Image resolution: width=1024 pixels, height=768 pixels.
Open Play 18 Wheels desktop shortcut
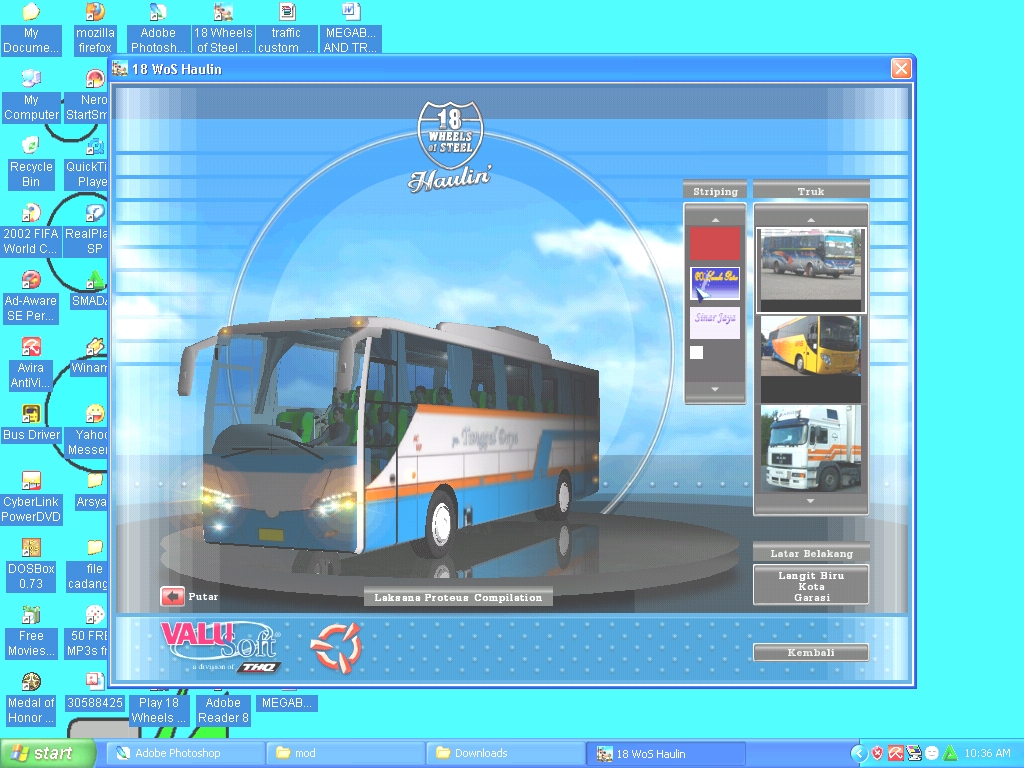[158, 708]
